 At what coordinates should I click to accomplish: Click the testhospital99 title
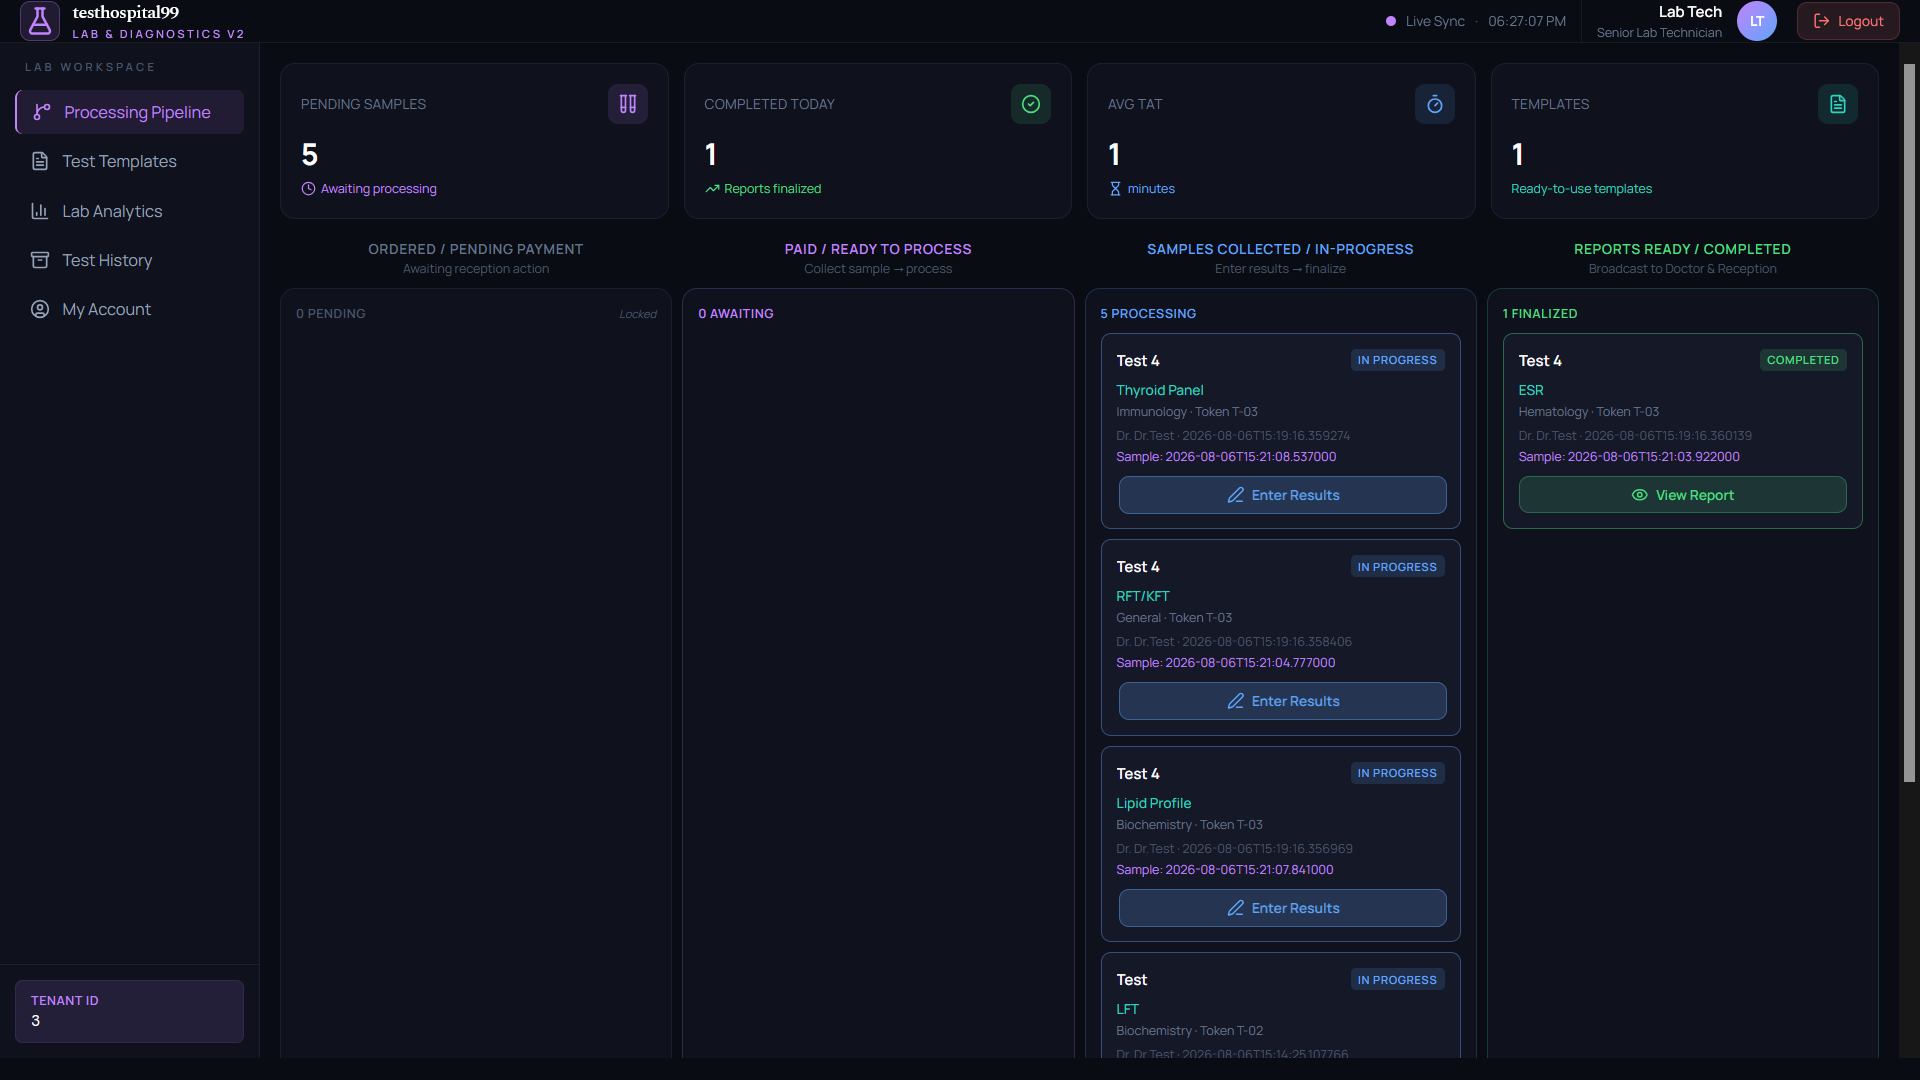(126, 13)
